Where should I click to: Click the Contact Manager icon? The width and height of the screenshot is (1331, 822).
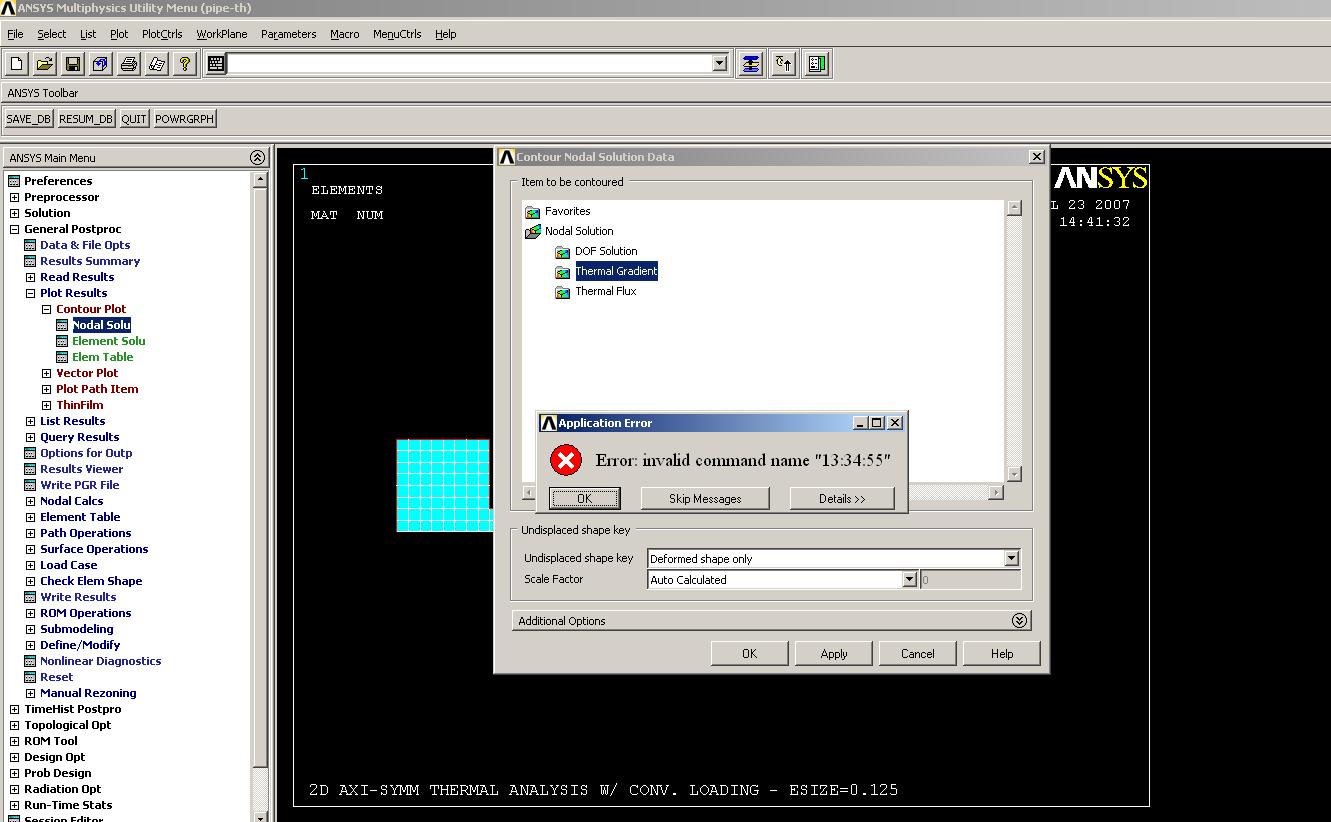(x=817, y=64)
